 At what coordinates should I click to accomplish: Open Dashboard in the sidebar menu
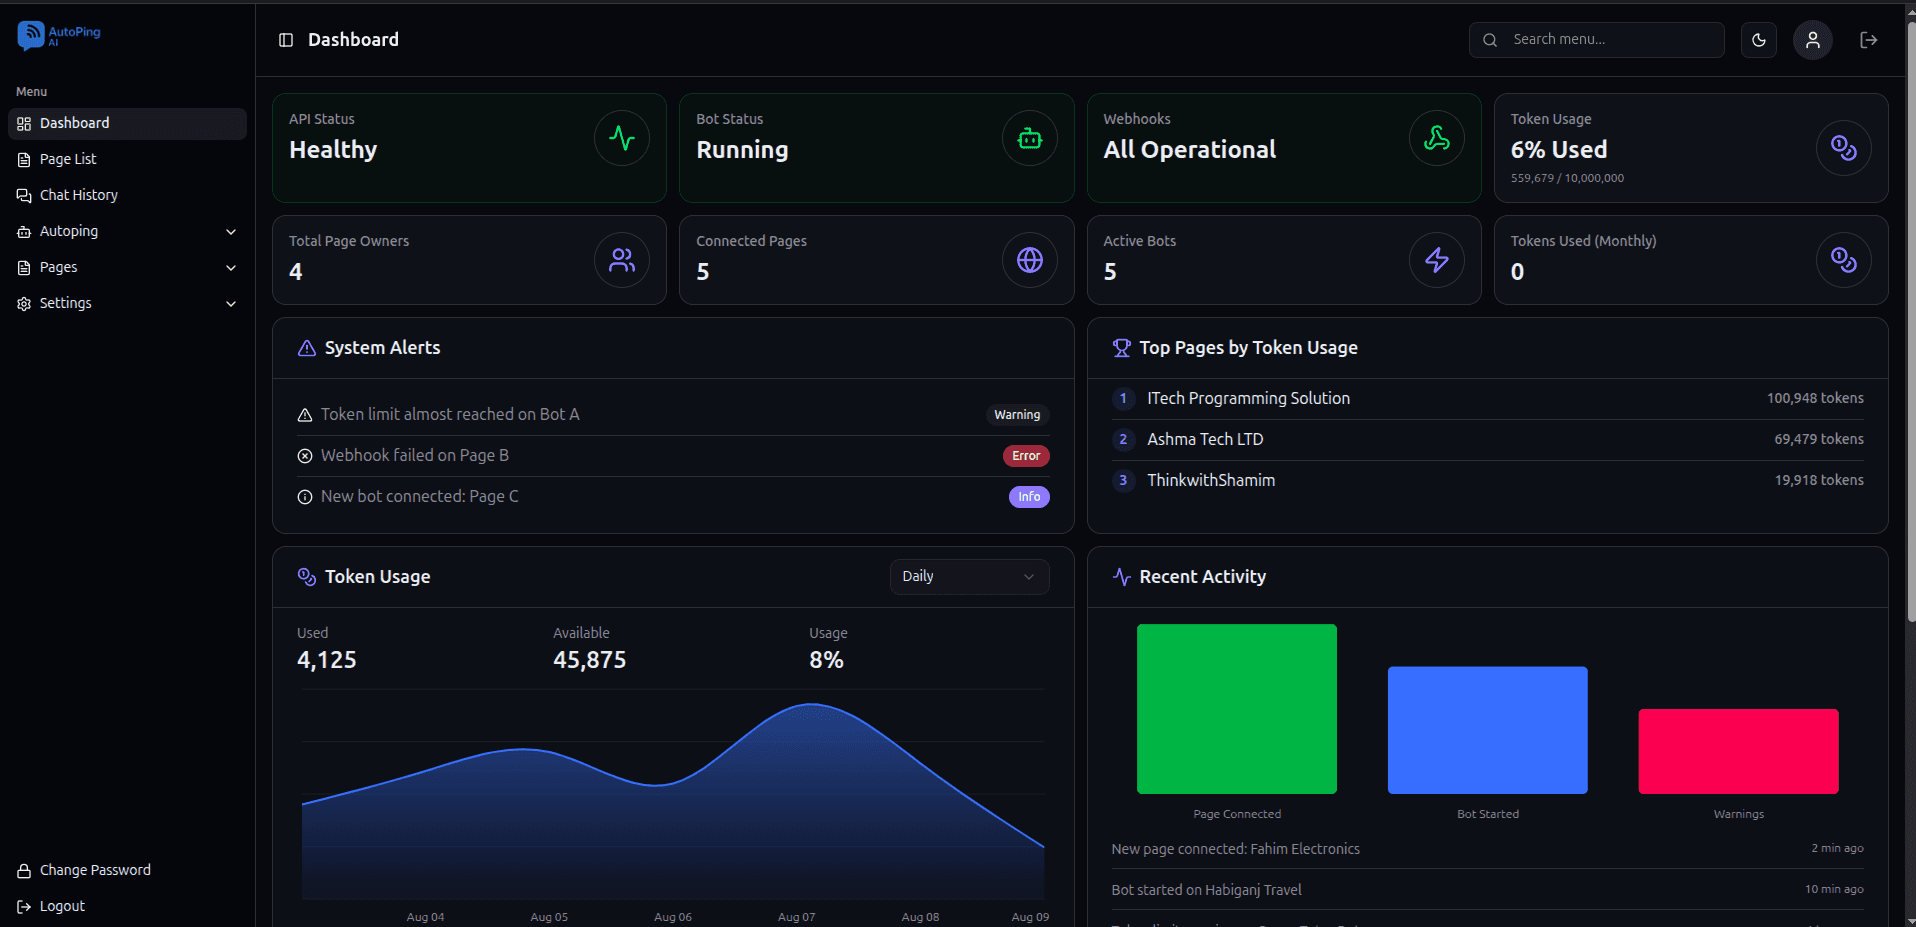pyautogui.click(x=127, y=123)
